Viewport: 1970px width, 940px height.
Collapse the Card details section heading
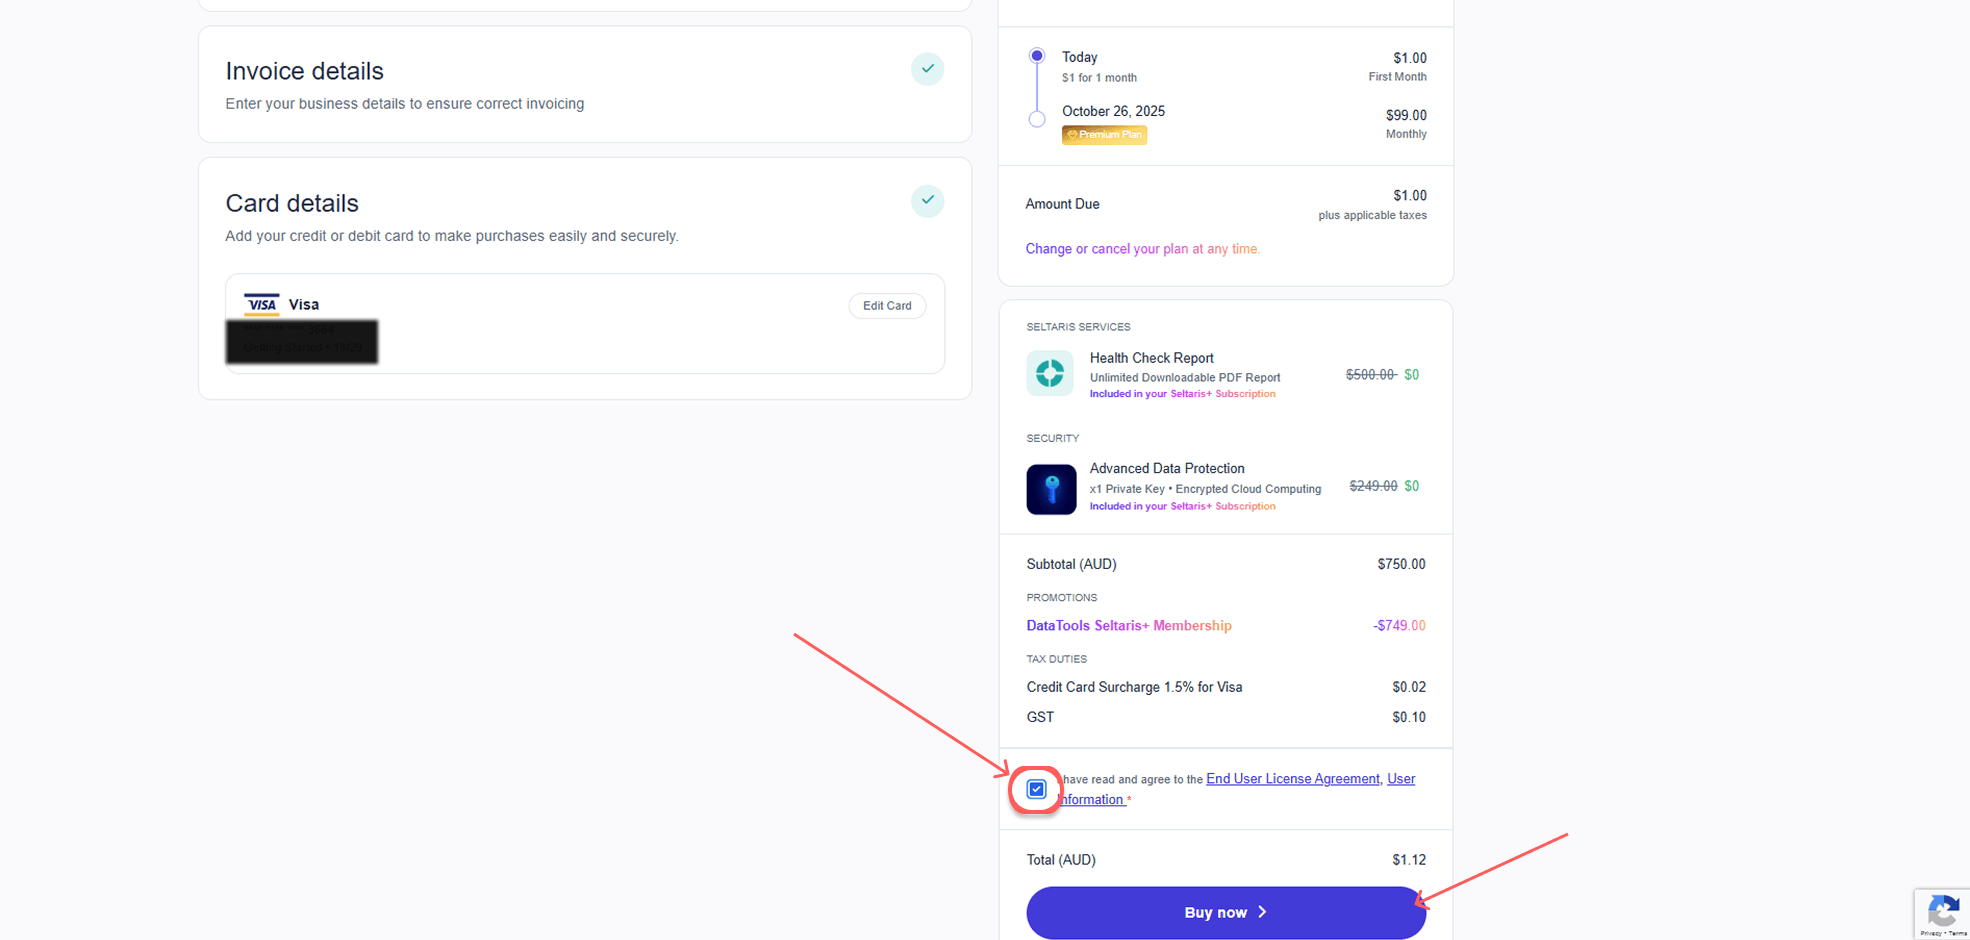click(x=291, y=203)
